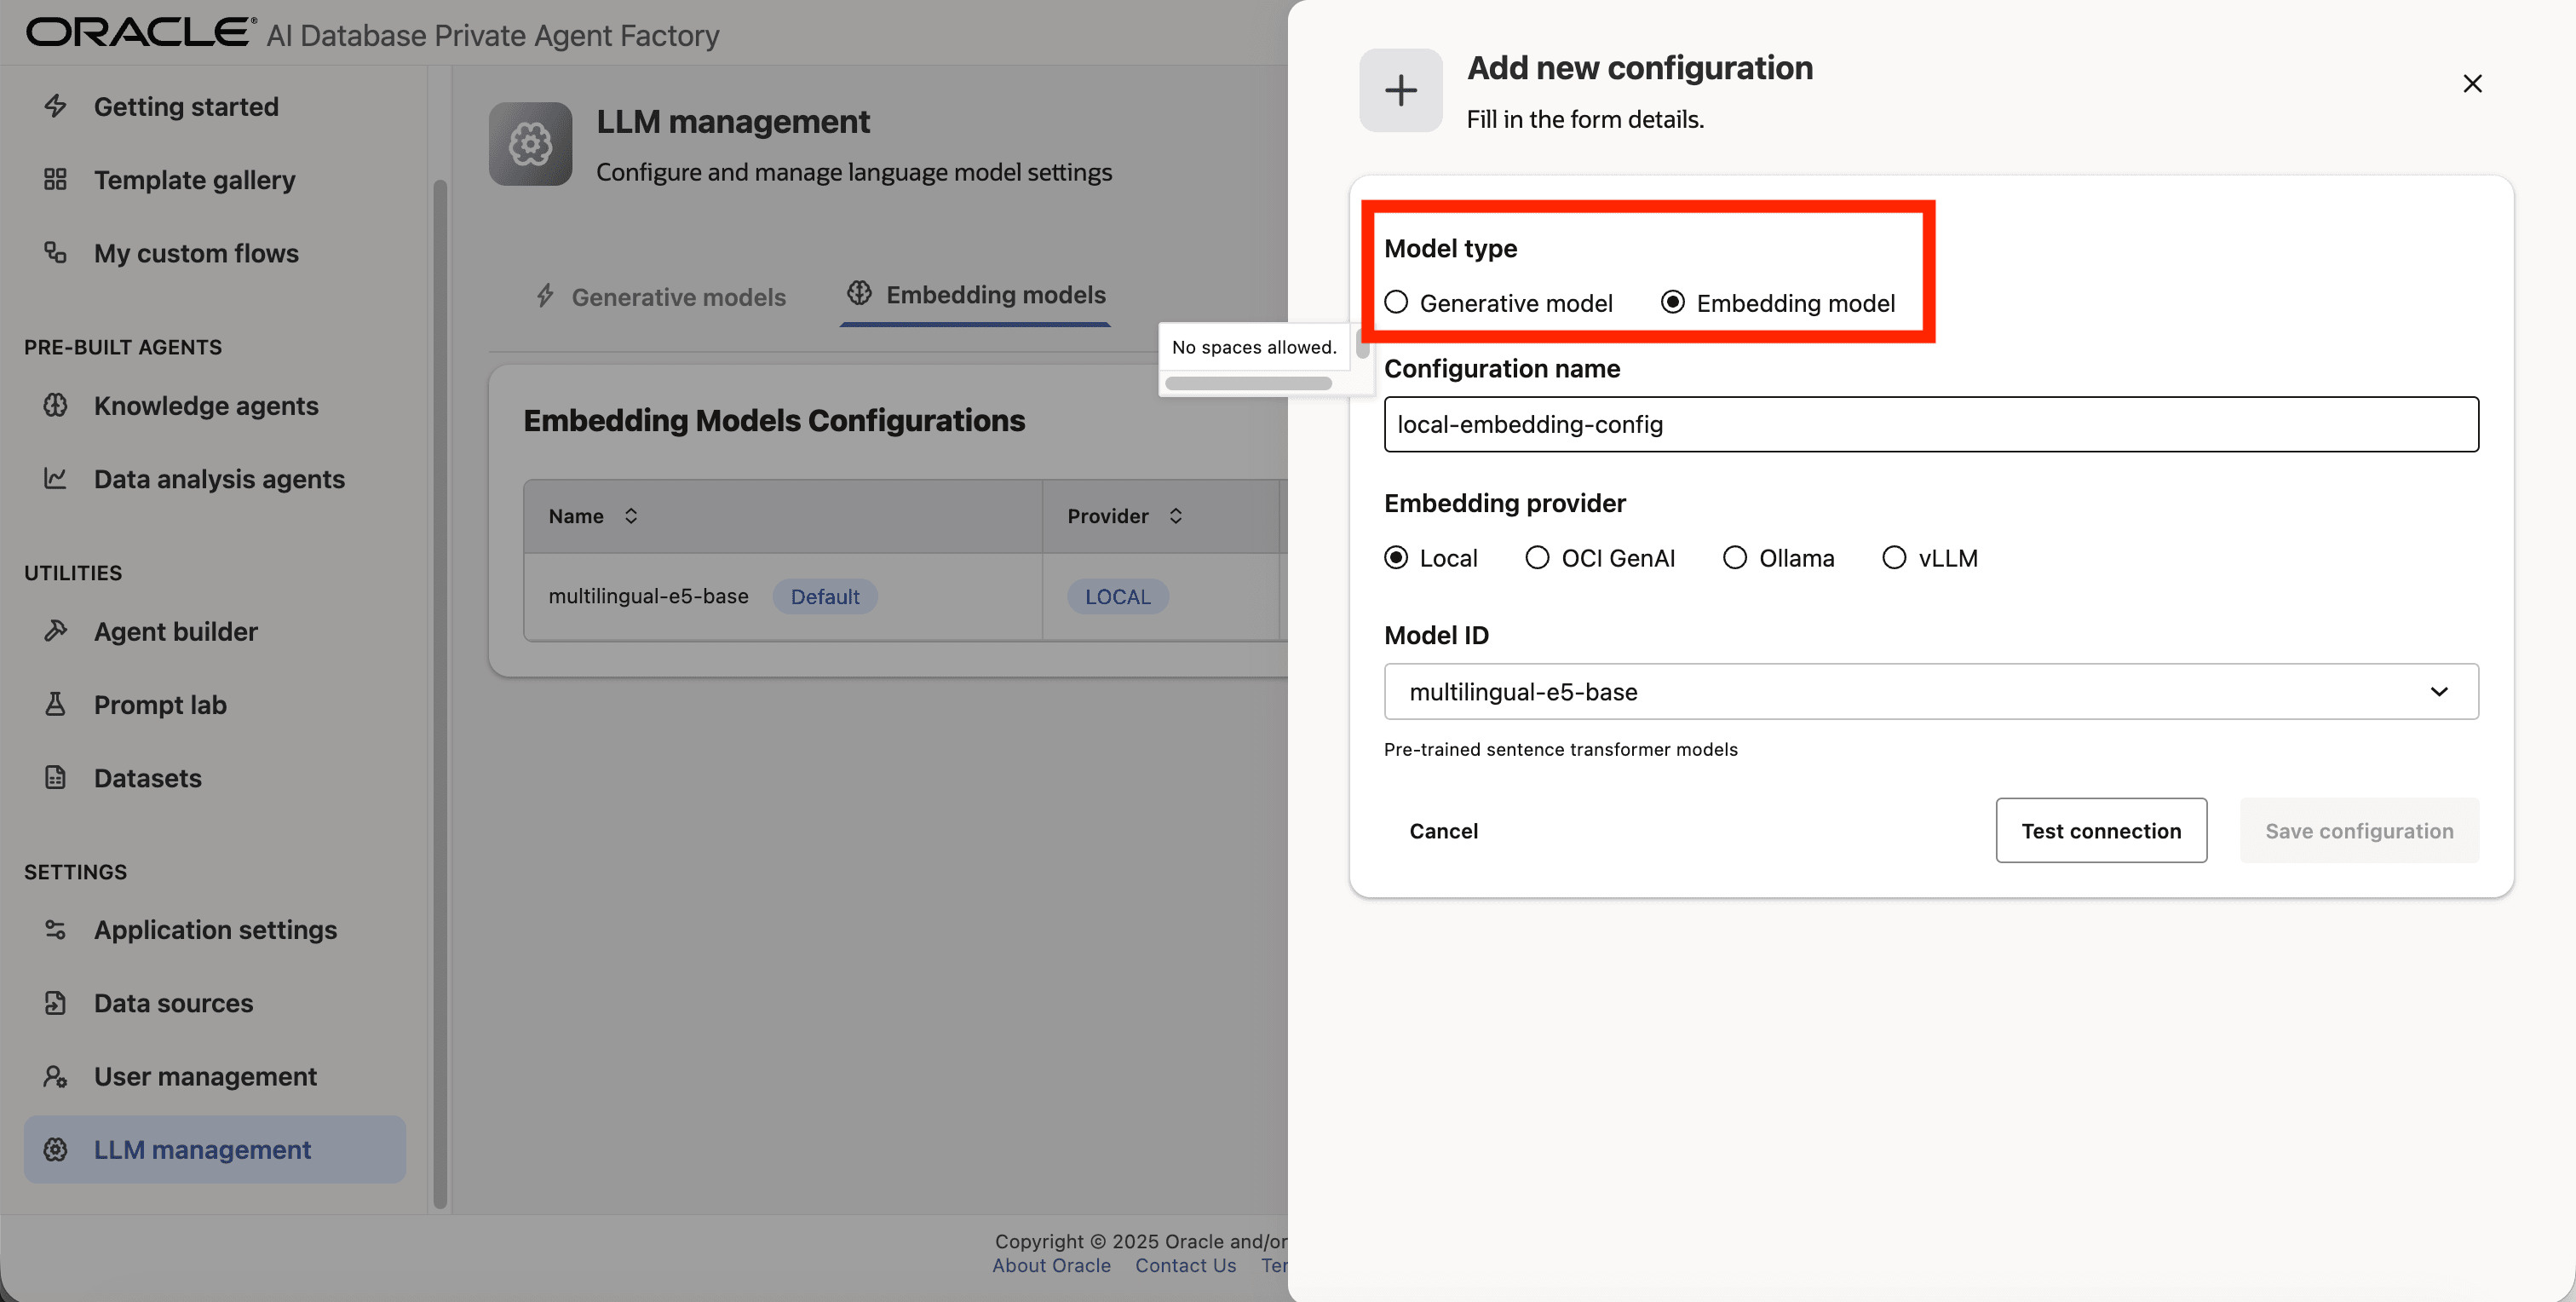Click the Configuration name text field
The width and height of the screenshot is (2576, 1302).
1930,424
